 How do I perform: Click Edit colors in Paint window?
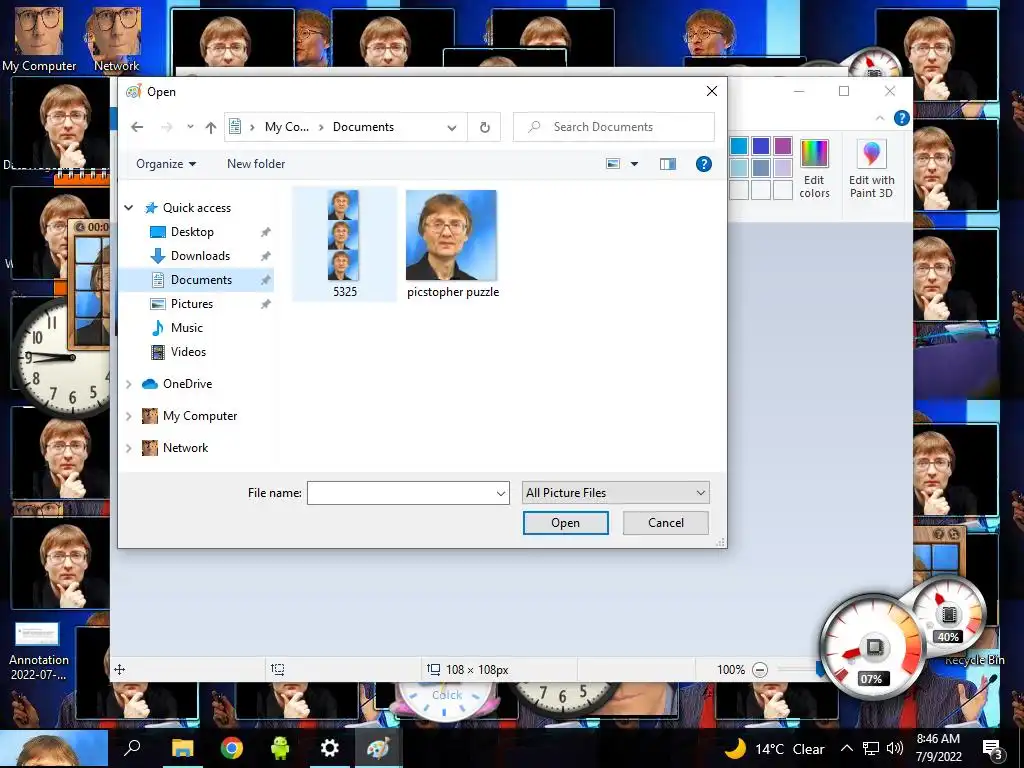tap(814, 168)
